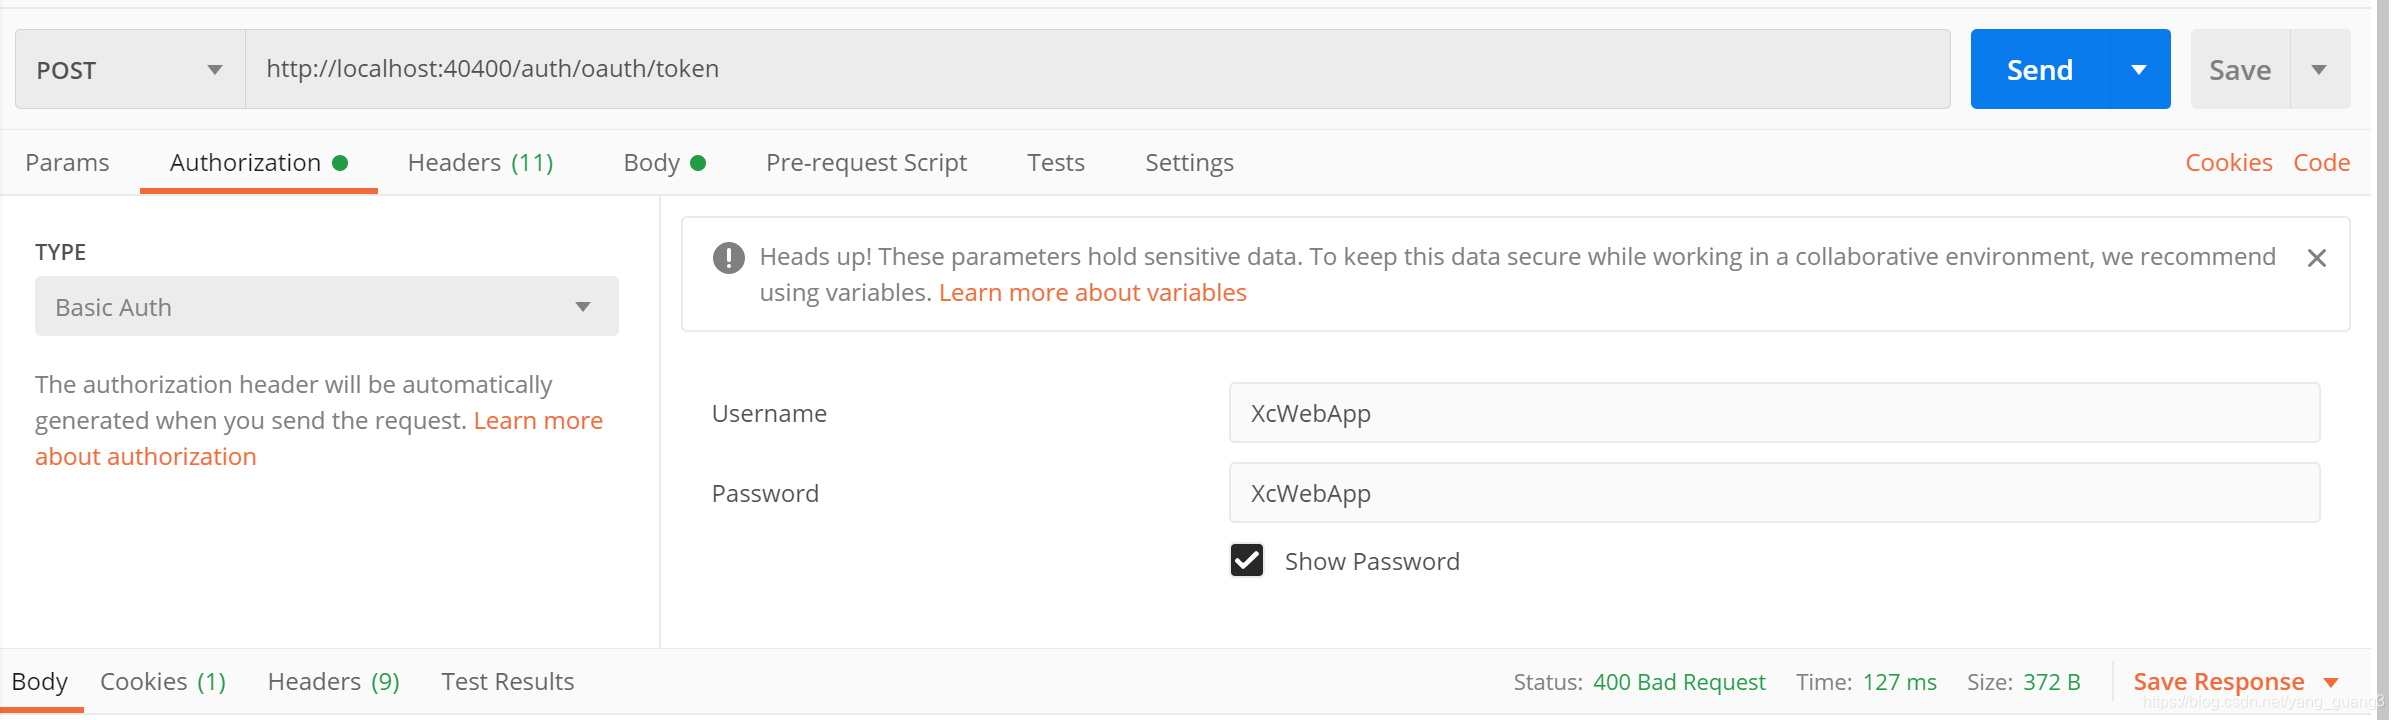Screen dimensions: 2395x720
Task: Uncheck the Show Password checkbox
Action: click(x=1247, y=561)
